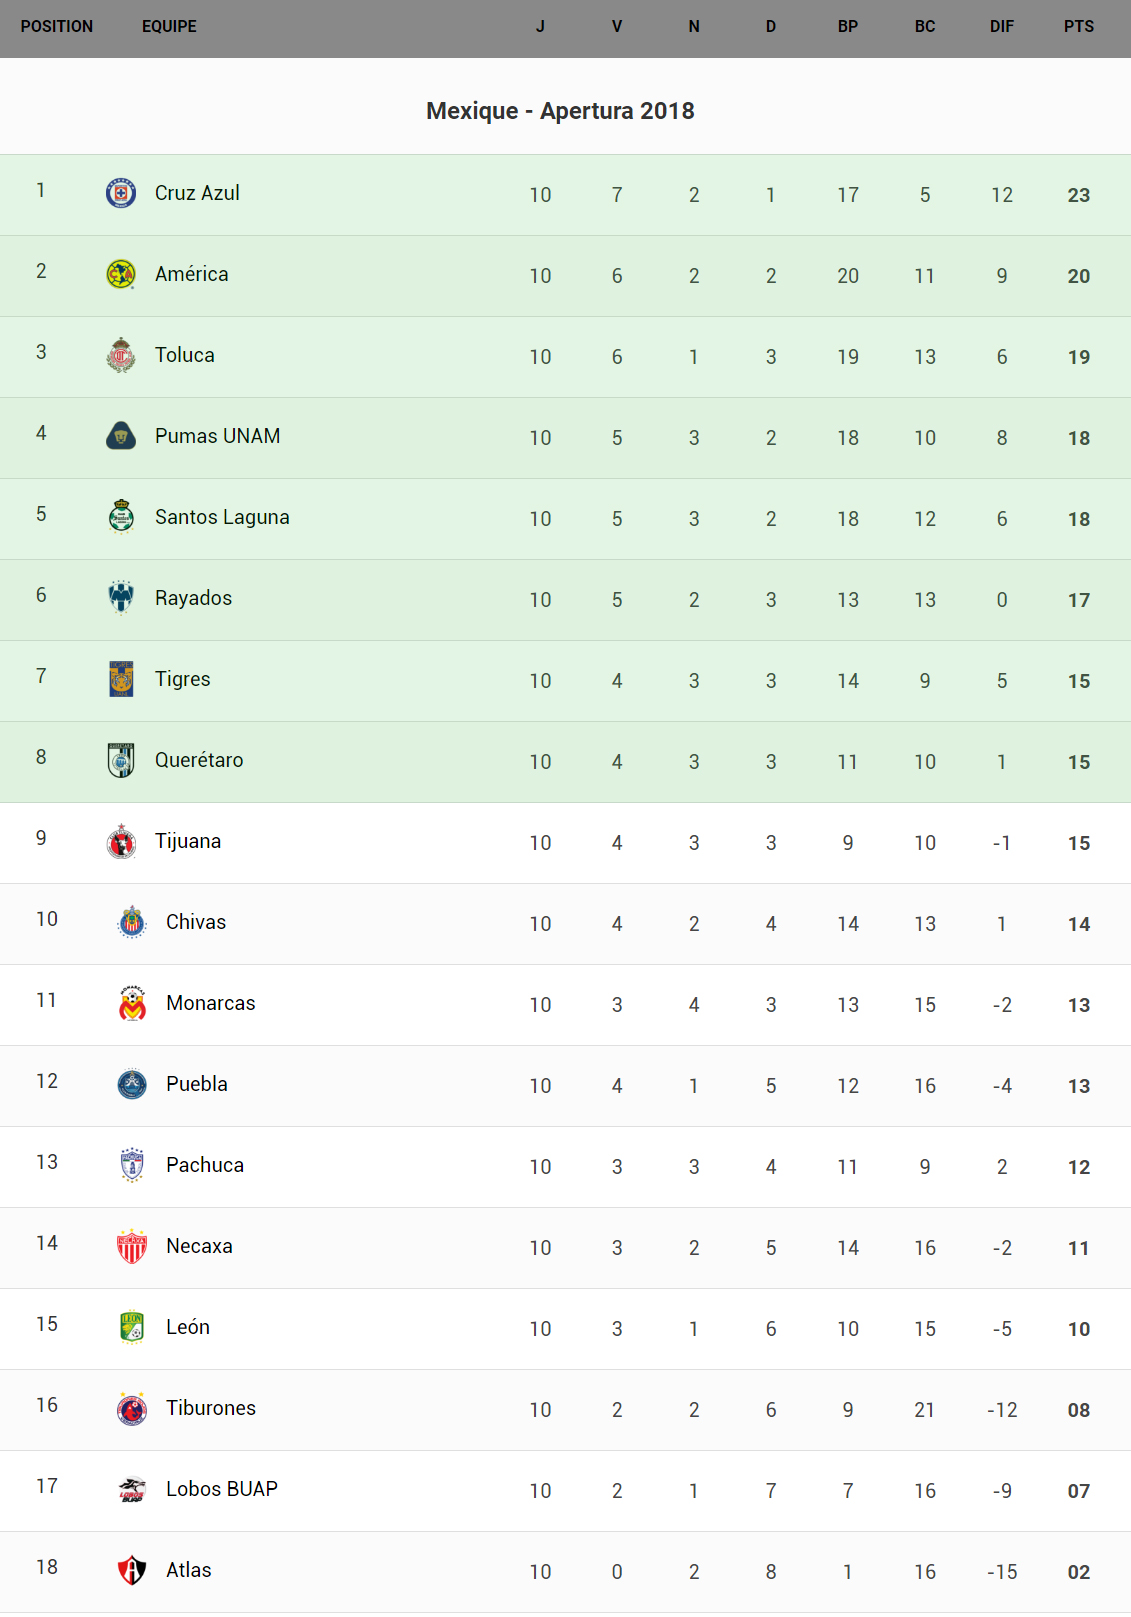Click the Cruz Azul club crest
This screenshot has width=1131, height=1617.
pyautogui.click(x=121, y=193)
